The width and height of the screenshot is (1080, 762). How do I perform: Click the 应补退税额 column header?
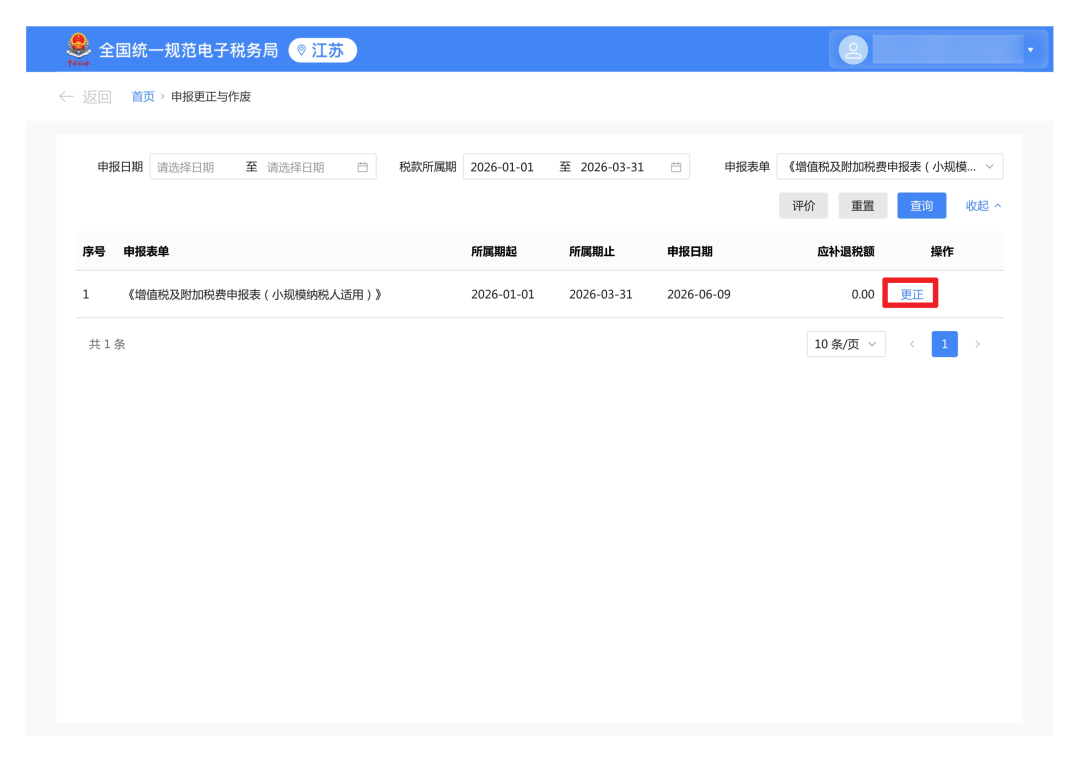pyautogui.click(x=846, y=251)
